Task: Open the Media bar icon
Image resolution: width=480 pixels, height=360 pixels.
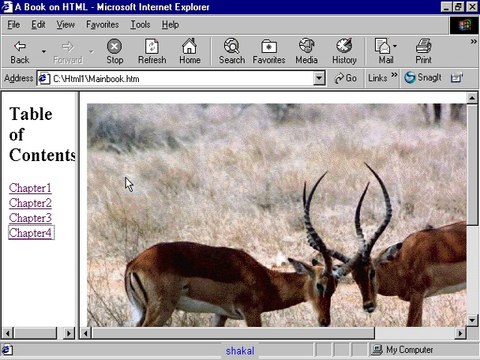Action: pos(306,52)
